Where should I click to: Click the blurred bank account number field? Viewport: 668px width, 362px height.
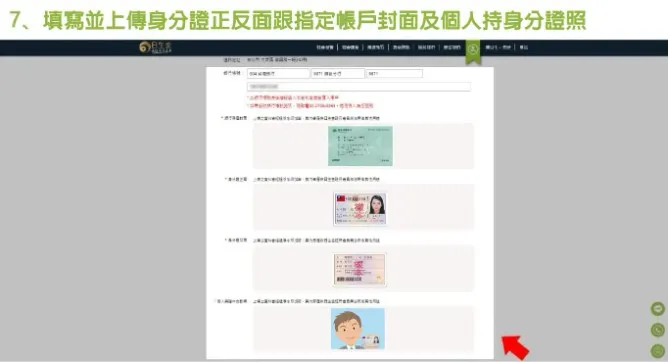click(359, 87)
